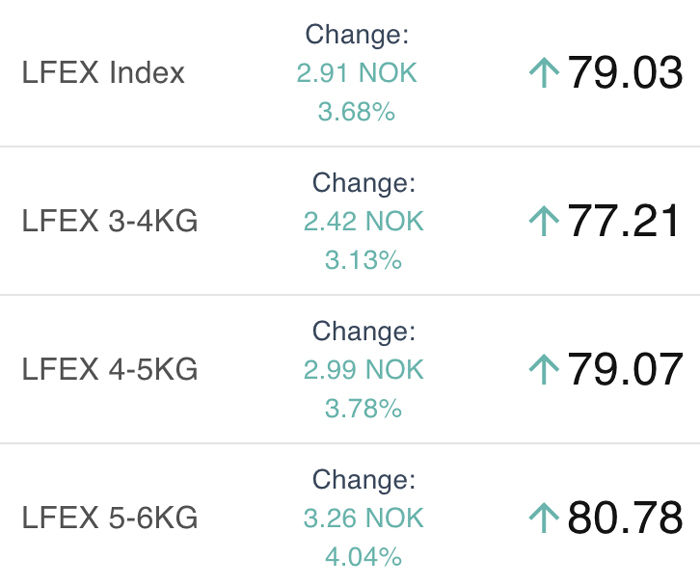The width and height of the screenshot is (700, 585).
Task: Click the 77.21 price value
Action: (624, 221)
